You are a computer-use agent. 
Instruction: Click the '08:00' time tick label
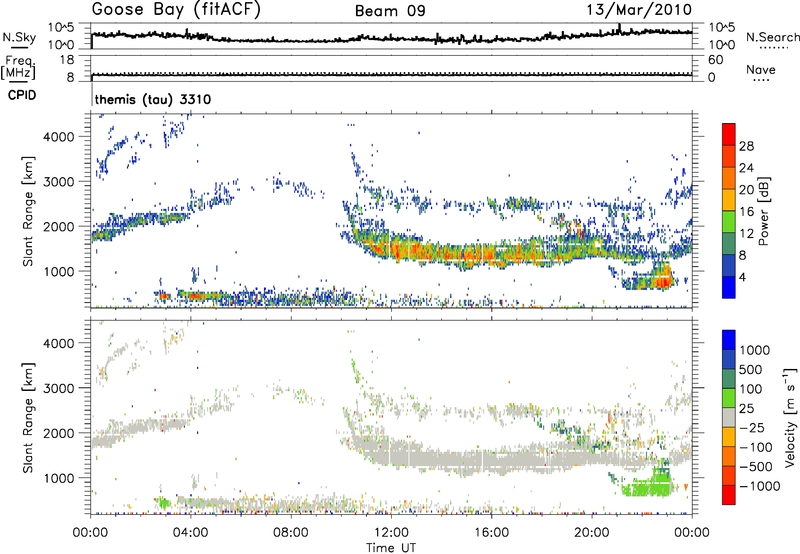tap(291, 533)
